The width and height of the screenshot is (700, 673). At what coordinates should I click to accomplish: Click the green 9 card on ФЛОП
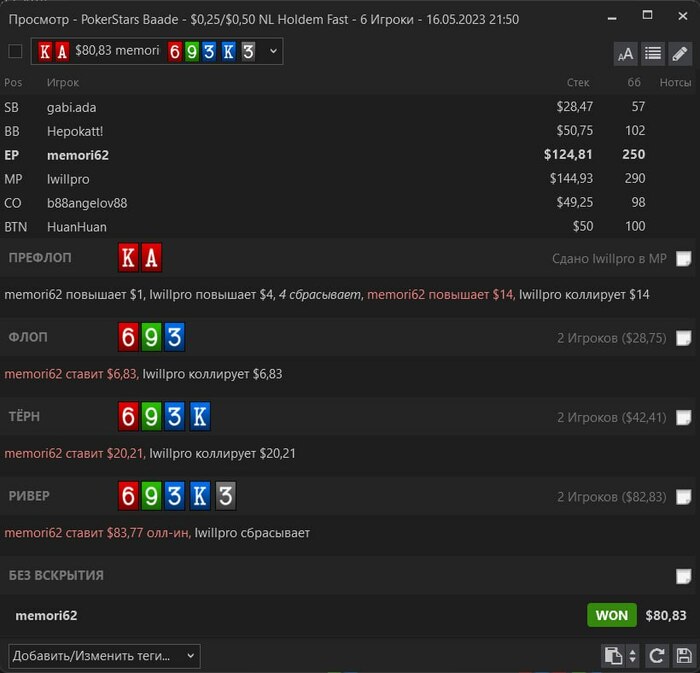coord(151,336)
